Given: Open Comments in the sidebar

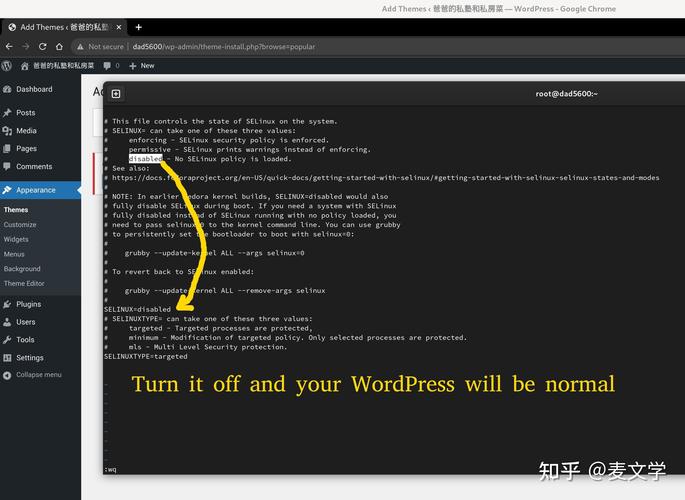Looking at the screenshot, I should pos(34,166).
